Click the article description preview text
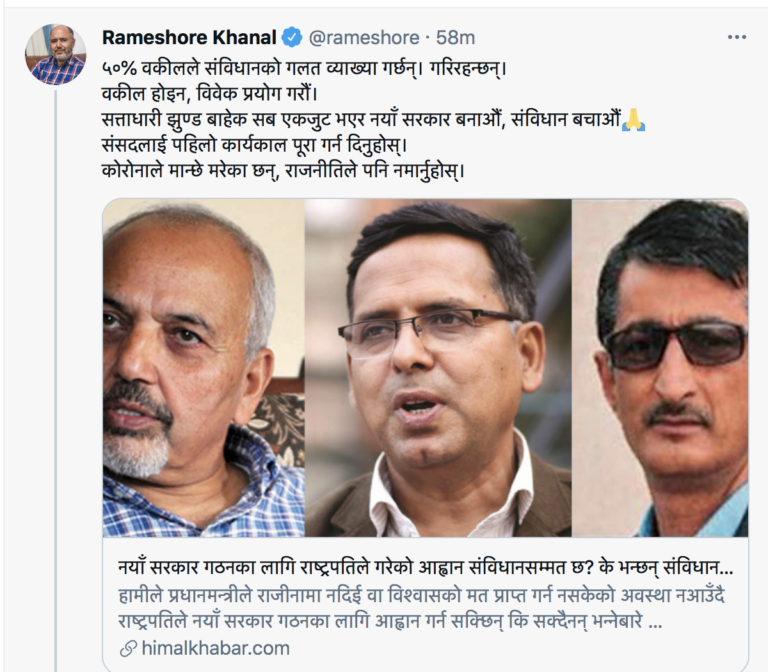 coord(421,608)
